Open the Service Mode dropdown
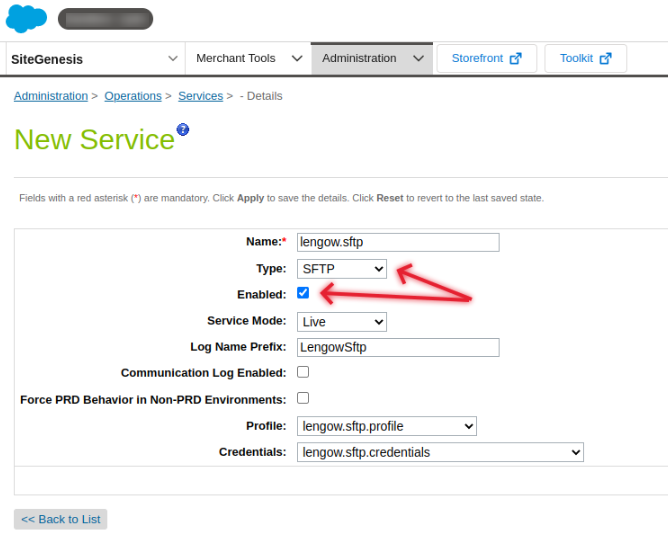The image size is (668, 548). (342, 322)
